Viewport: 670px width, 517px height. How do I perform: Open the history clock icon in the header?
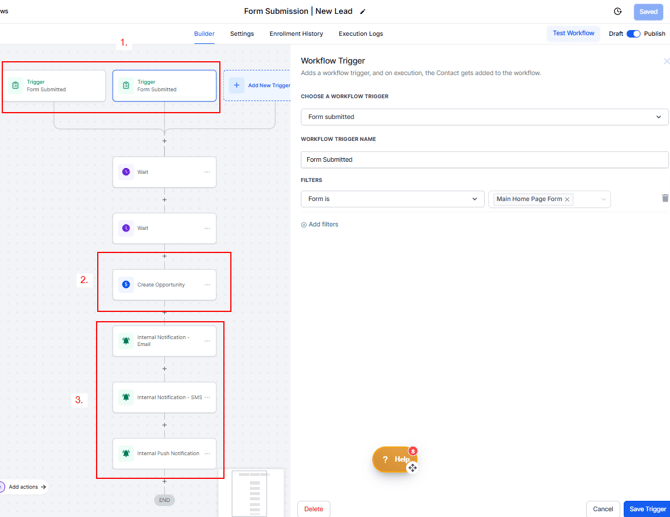(617, 12)
